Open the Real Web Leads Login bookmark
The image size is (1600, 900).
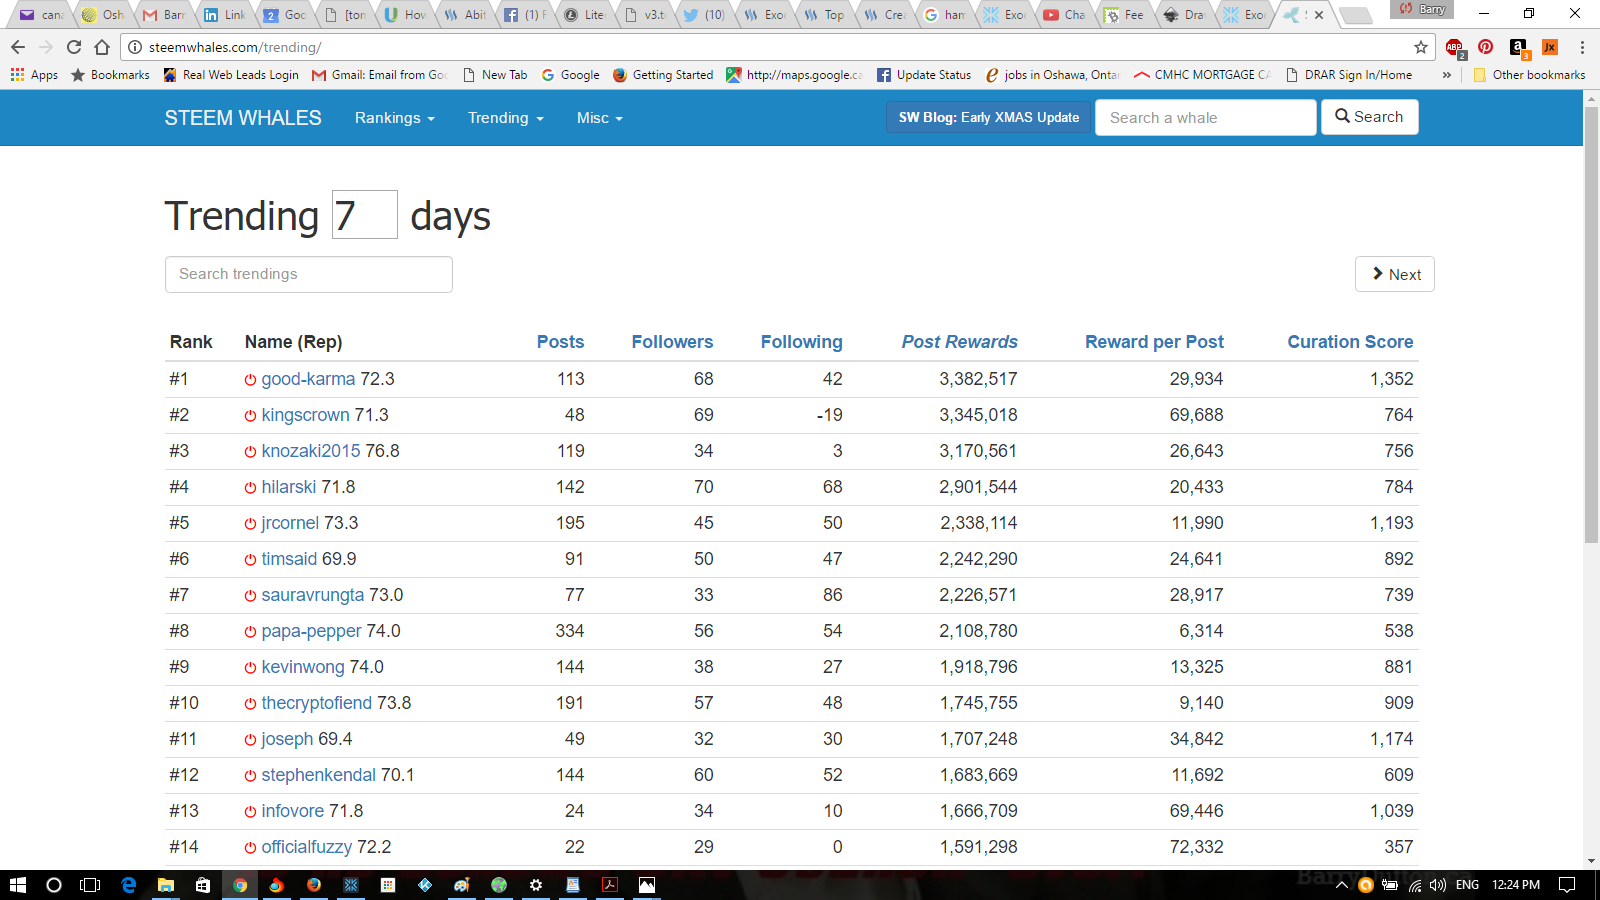230,75
